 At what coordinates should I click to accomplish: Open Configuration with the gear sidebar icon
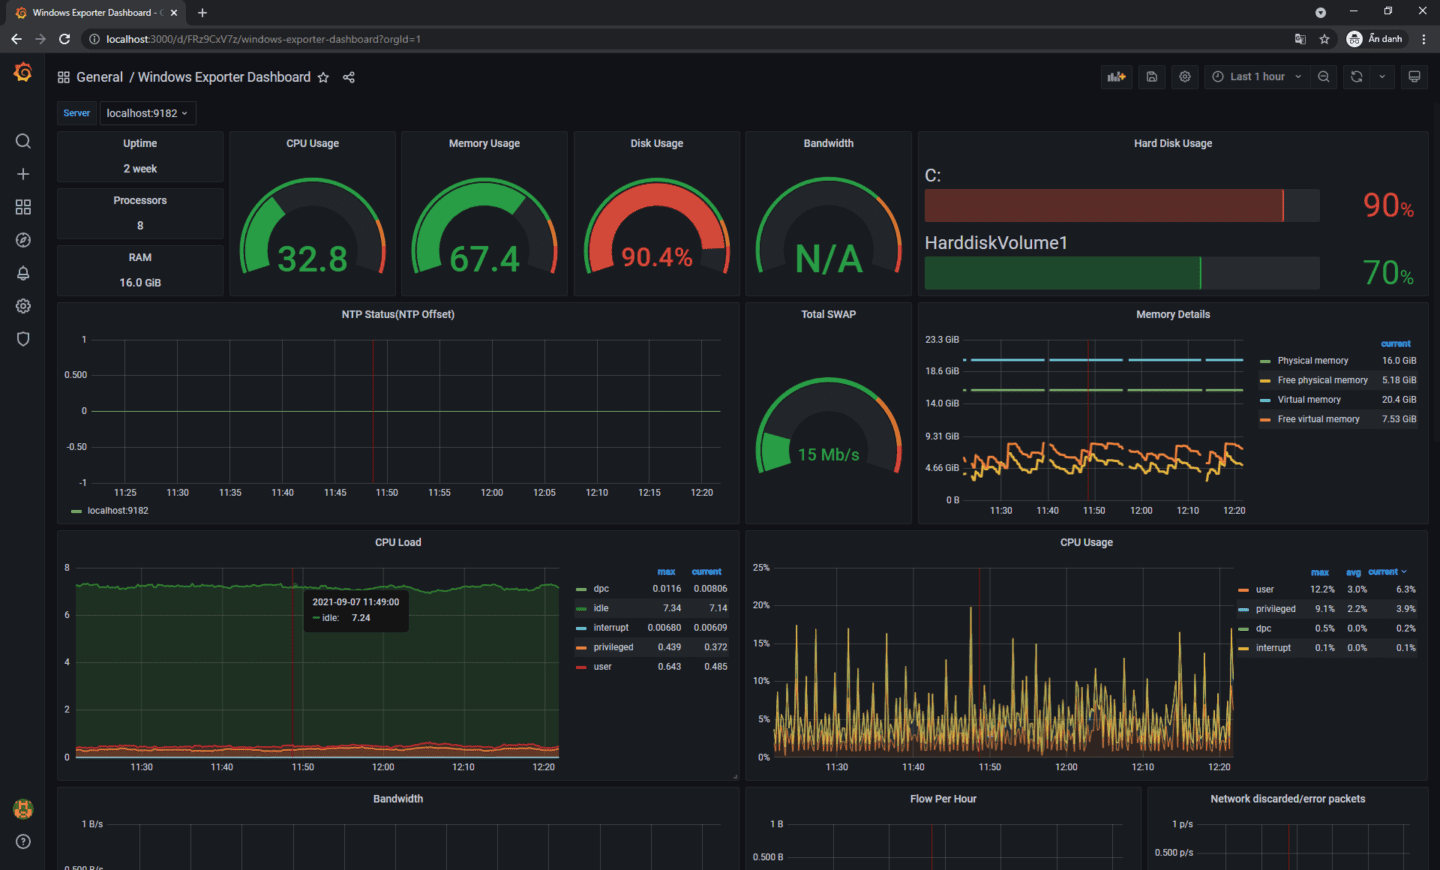pos(23,305)
